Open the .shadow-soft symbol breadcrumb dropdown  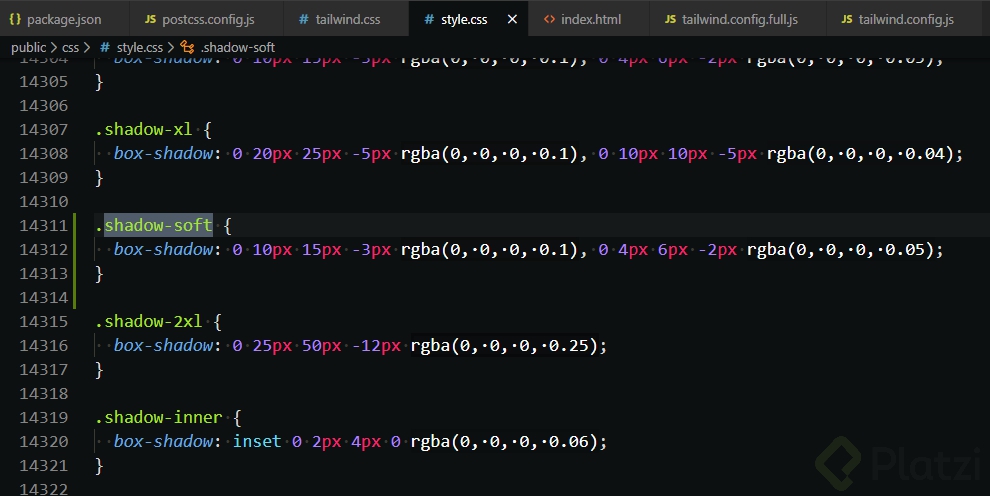tap(237, 47)
